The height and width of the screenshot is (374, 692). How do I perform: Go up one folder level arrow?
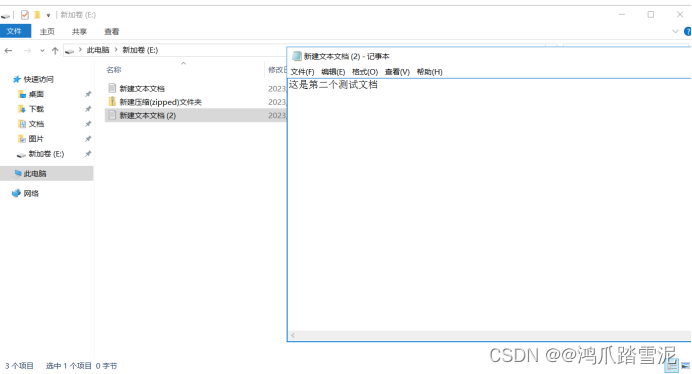[55, 51]
